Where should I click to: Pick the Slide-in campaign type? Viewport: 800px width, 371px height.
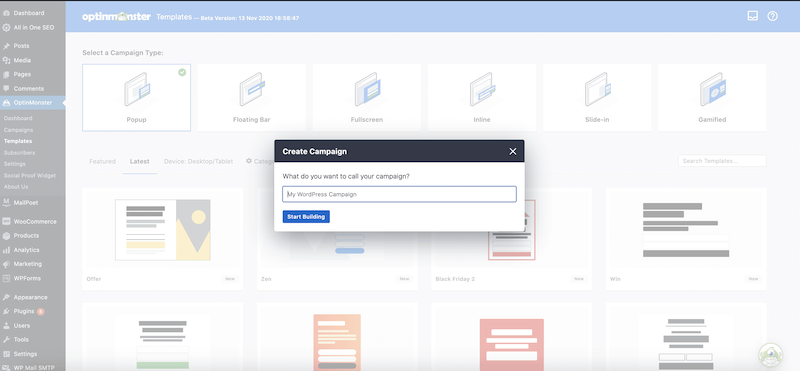click(597, 97)
